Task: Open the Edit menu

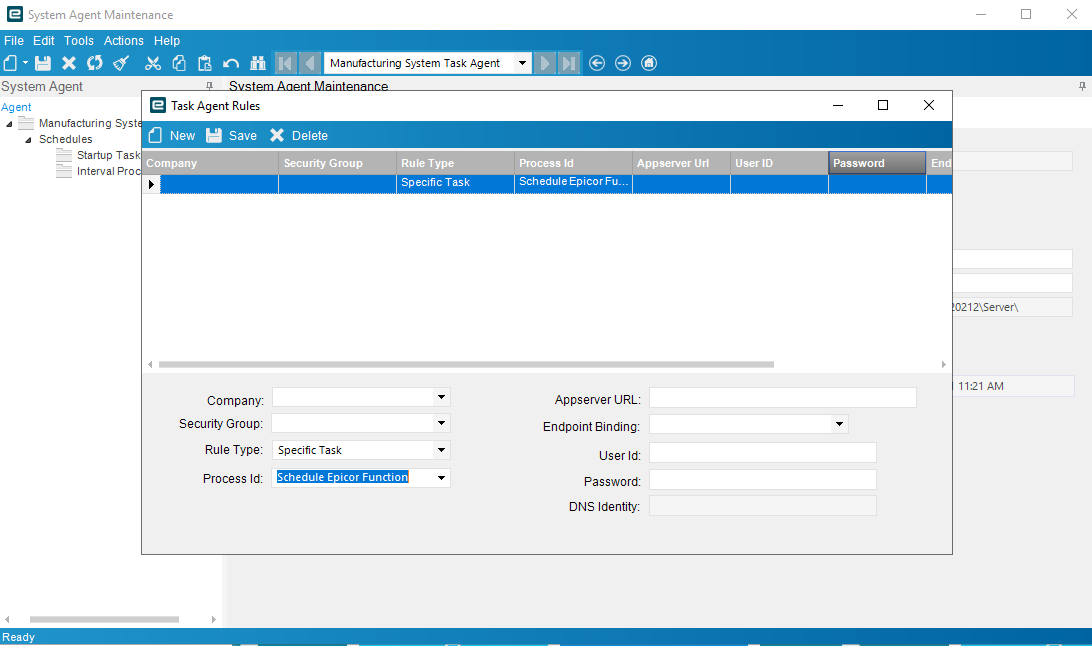Action: click(43, 40)
